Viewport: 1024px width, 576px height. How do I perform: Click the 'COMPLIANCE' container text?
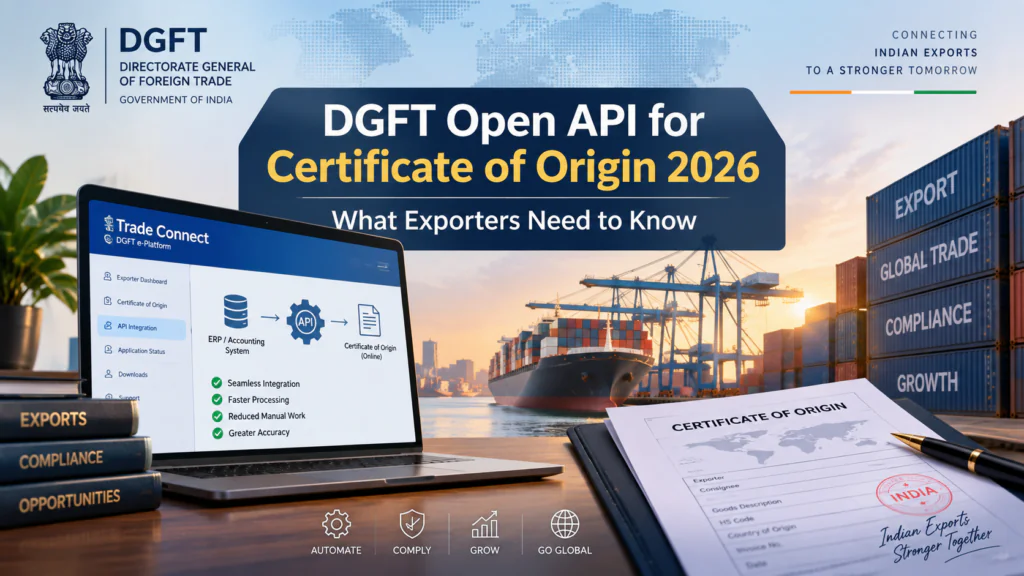pyautogui.click(x=929, y=319)
